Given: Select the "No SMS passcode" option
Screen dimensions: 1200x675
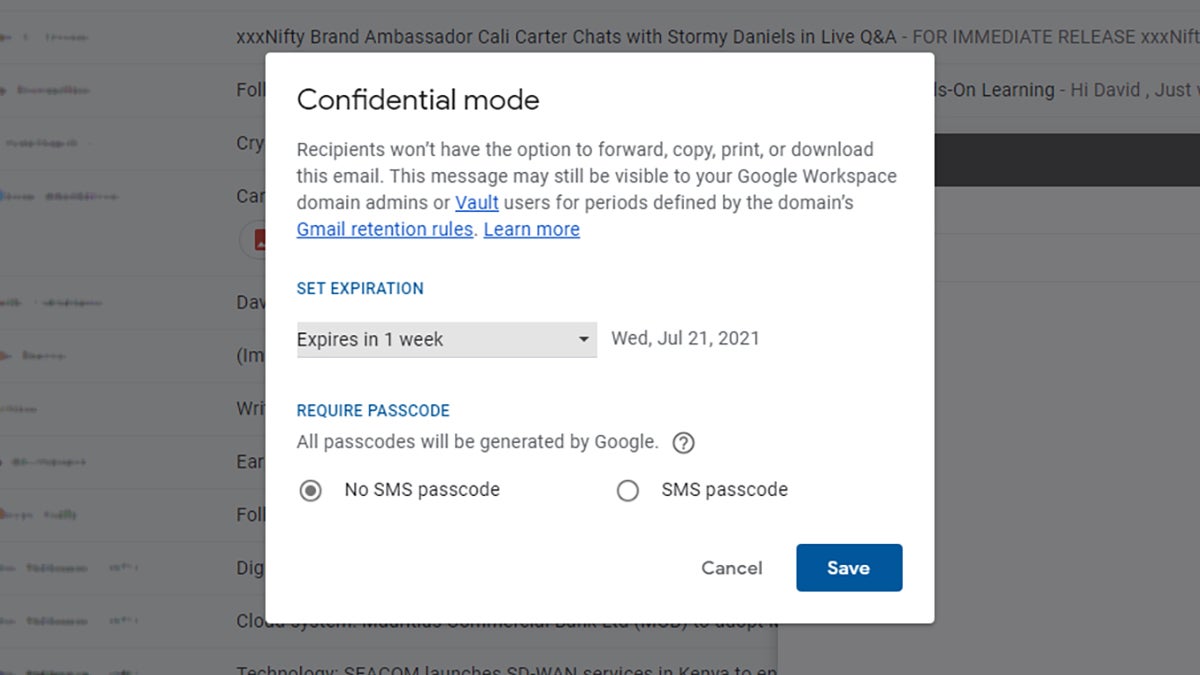Looking at the screenshot, I should [310, 490].
